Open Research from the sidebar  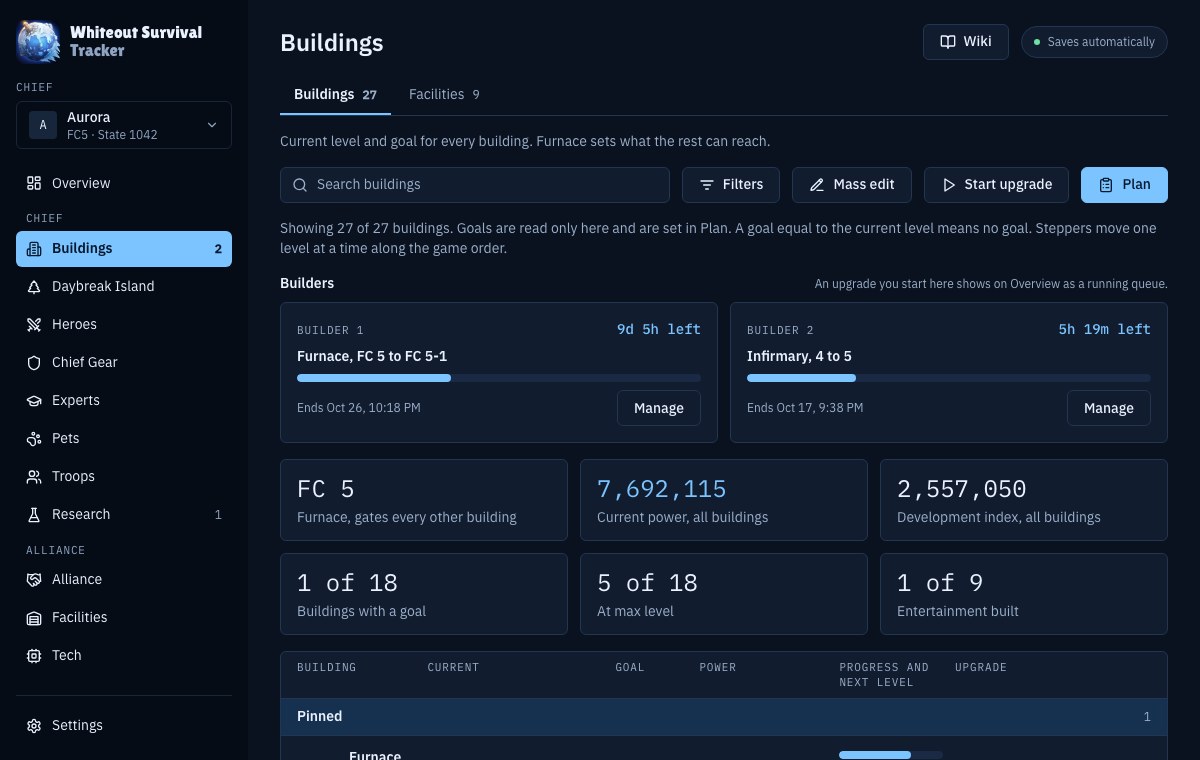(124, 515)
